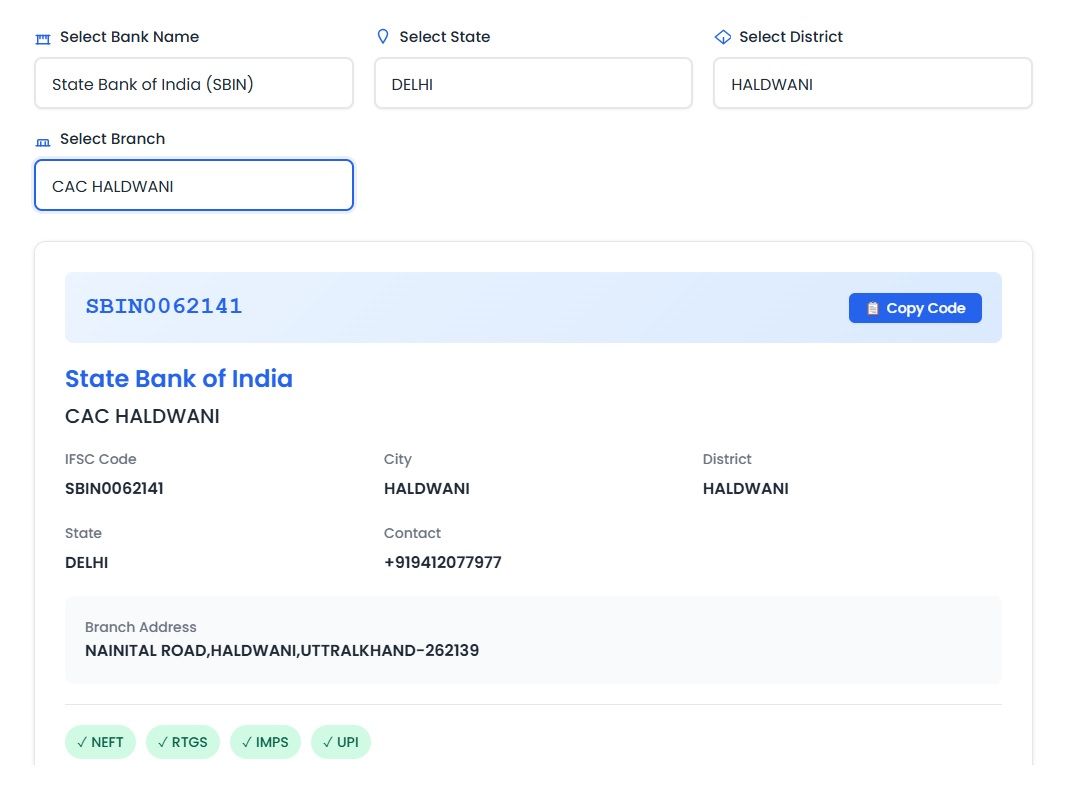Click the State Bank of India heading
This screenshot has width=1066, height=793.
coord(179,379)
